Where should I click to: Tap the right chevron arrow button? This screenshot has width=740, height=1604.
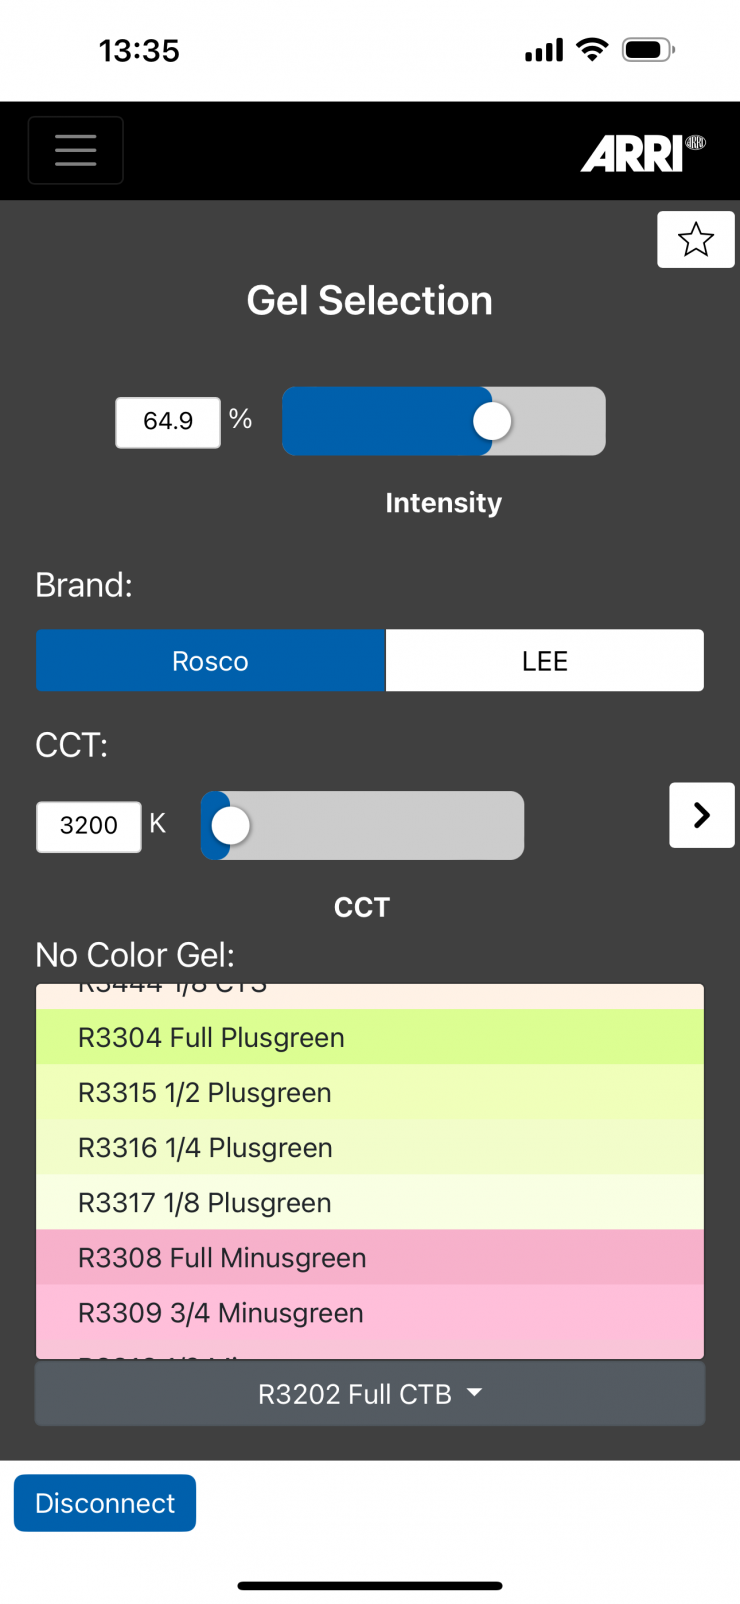[701, 815]
